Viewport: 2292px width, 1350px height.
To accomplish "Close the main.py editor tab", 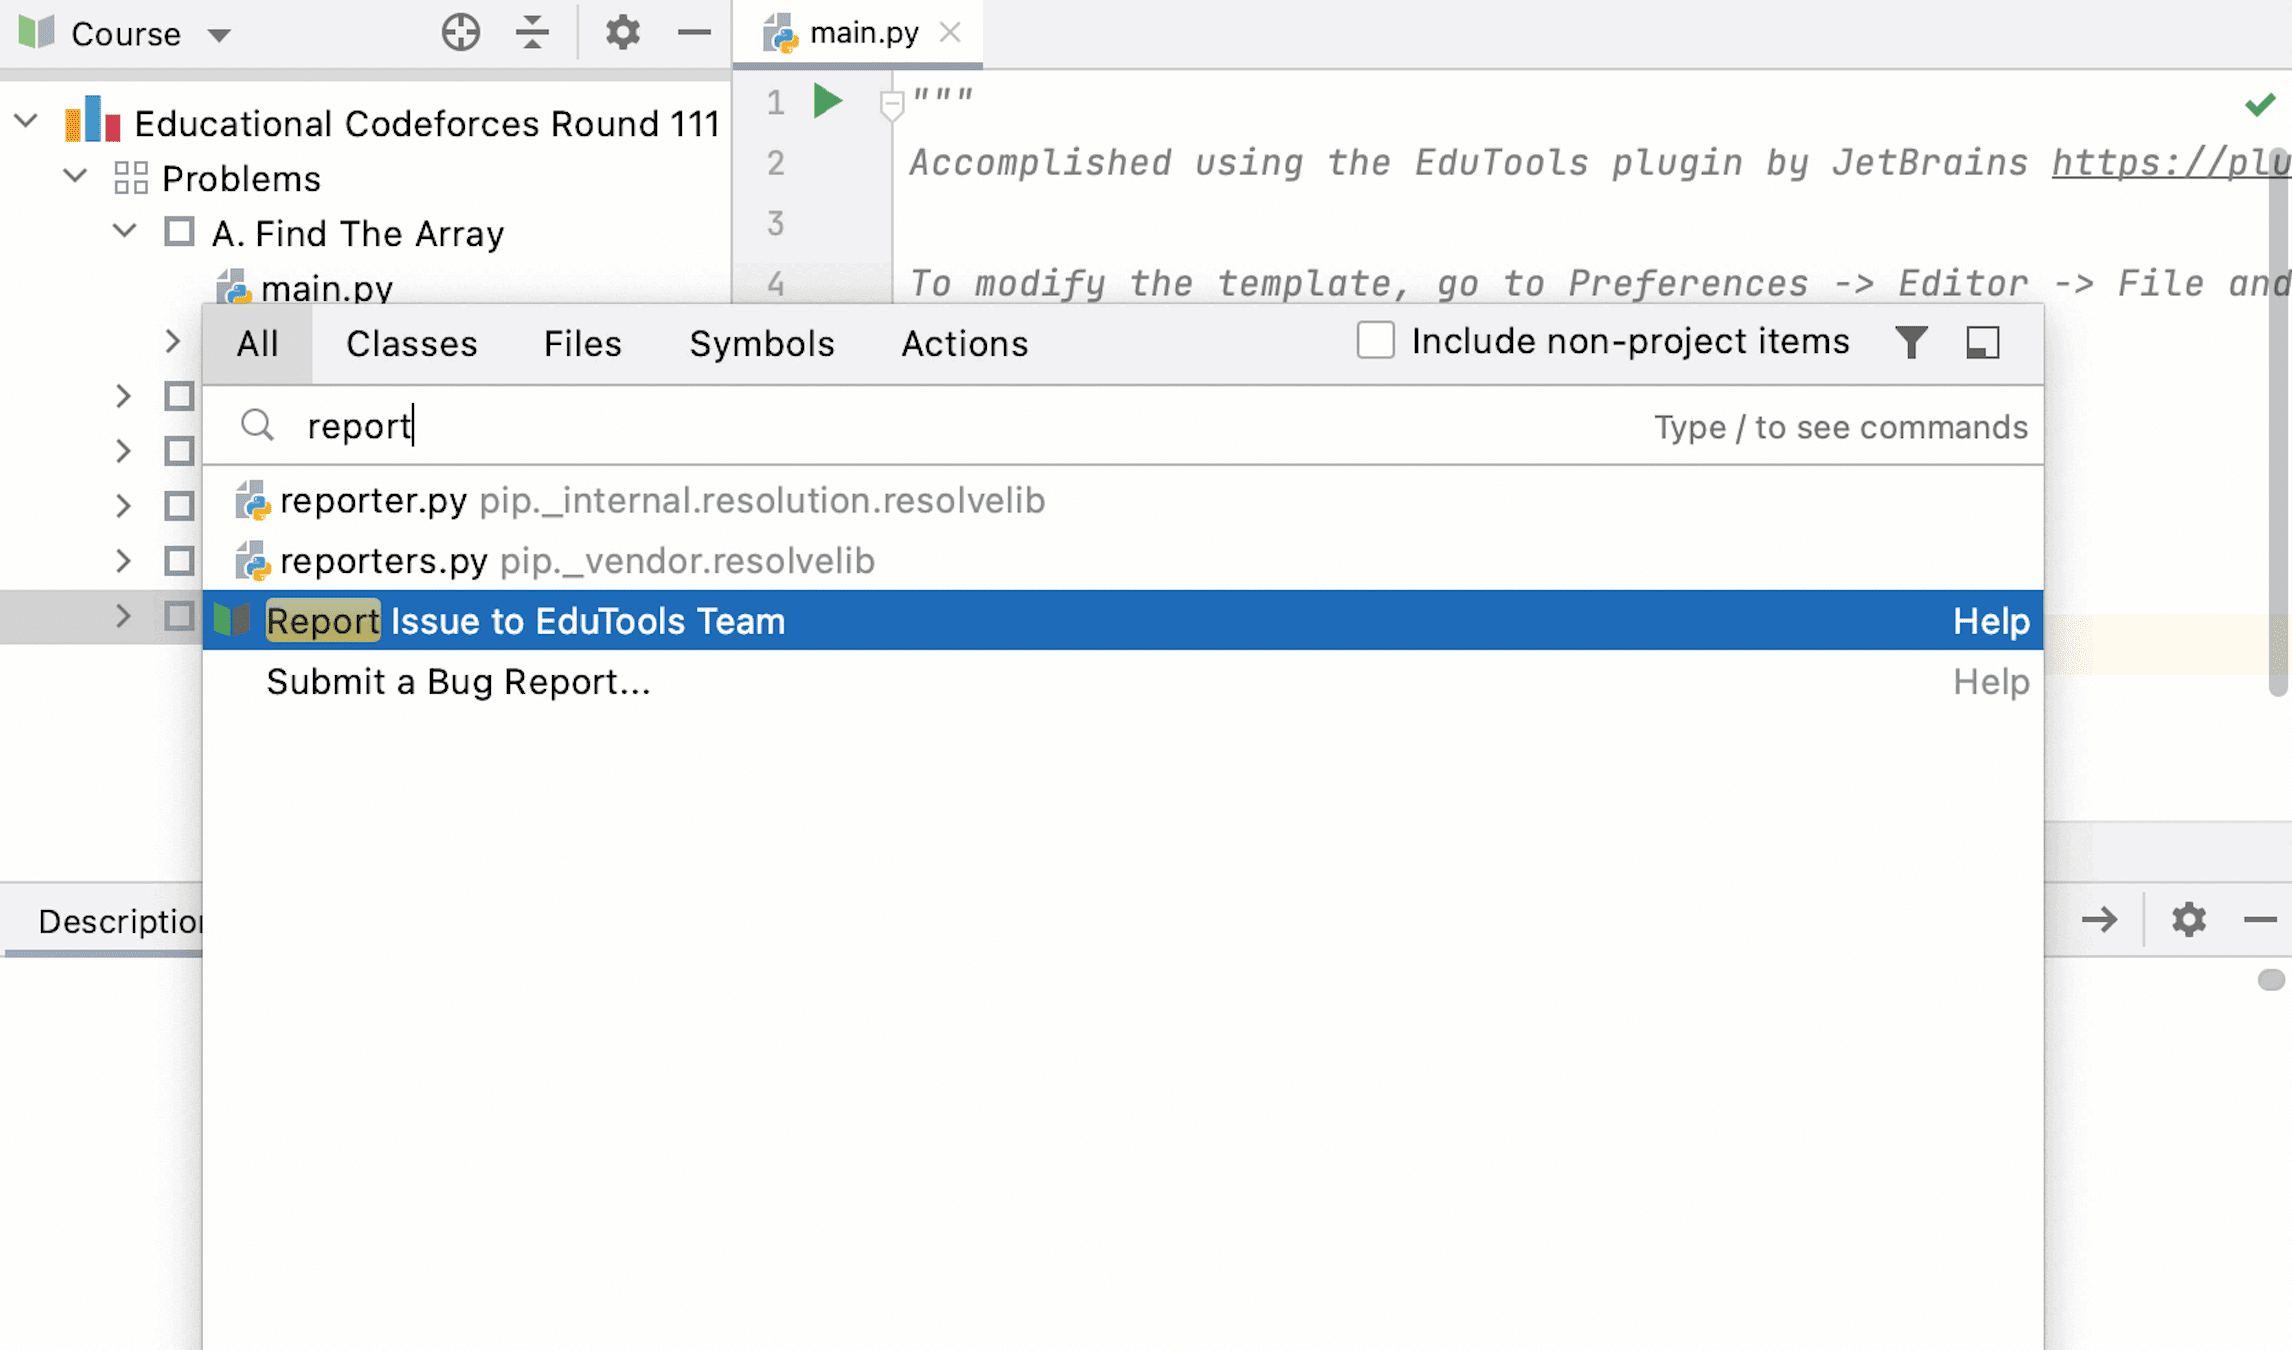I will pos(950,32).
